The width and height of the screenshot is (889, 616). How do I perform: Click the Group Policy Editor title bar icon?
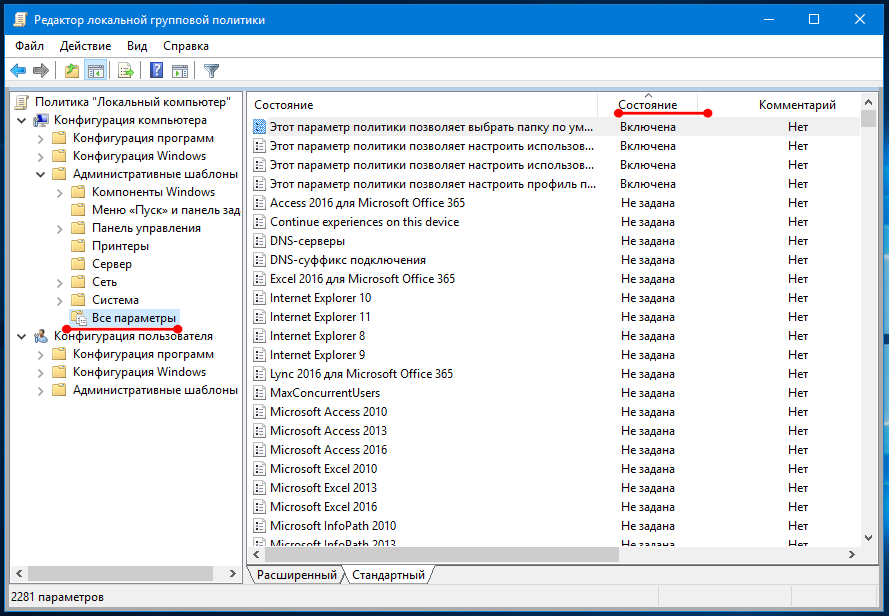pyautogui.click(x=19, y=20)
